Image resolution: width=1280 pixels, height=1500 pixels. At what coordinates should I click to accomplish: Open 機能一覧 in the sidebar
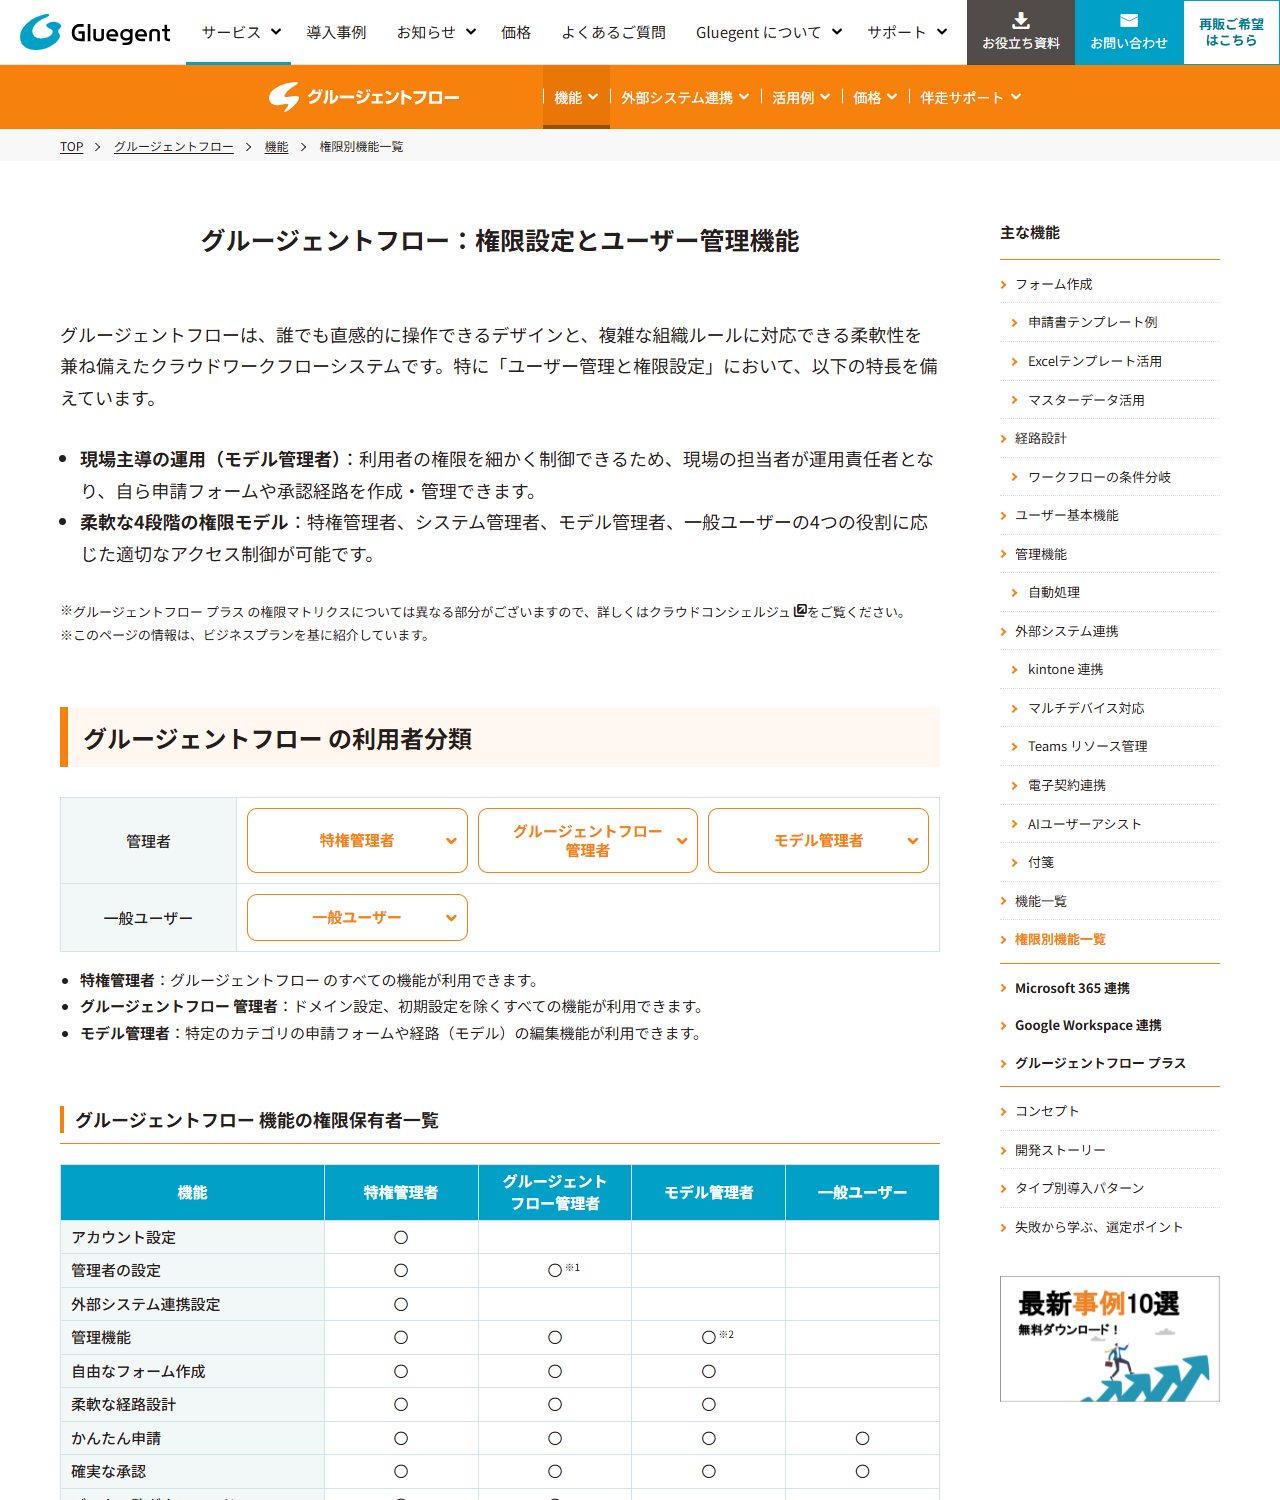tap(1041, 901)
